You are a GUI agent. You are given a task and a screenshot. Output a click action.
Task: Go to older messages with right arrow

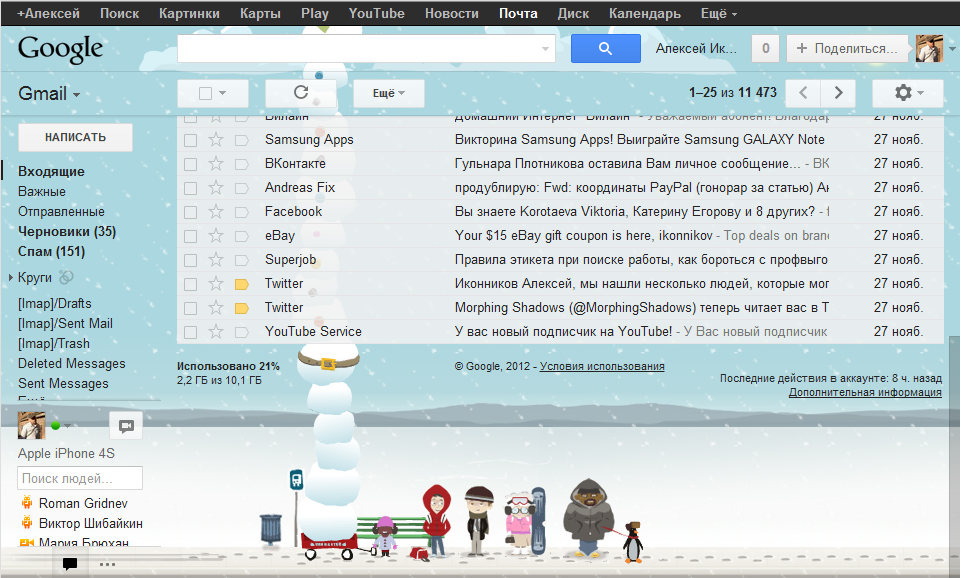click(x=838, y=93)
